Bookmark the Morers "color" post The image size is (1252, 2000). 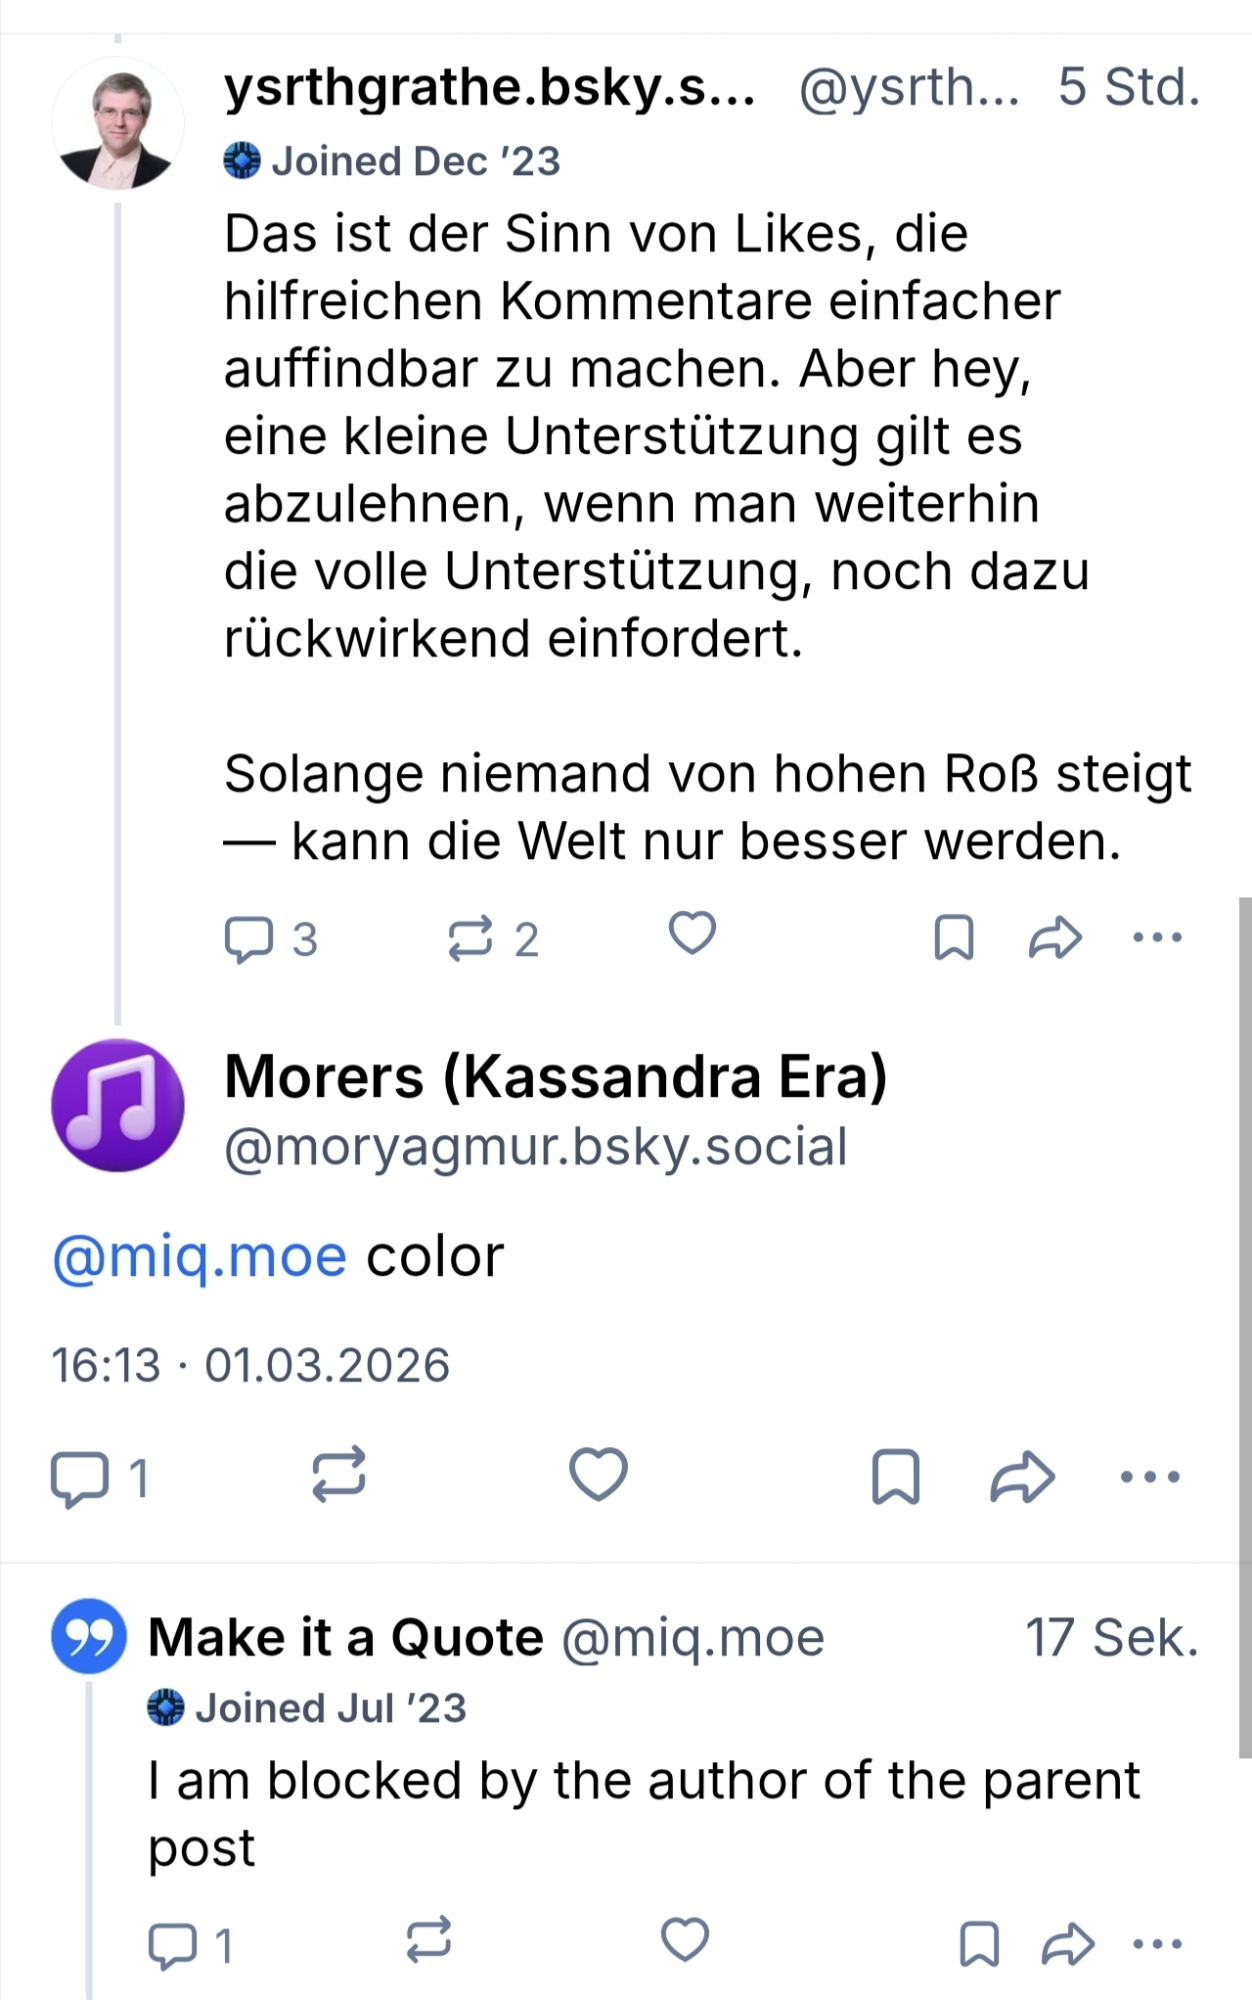click(896, 1476)
